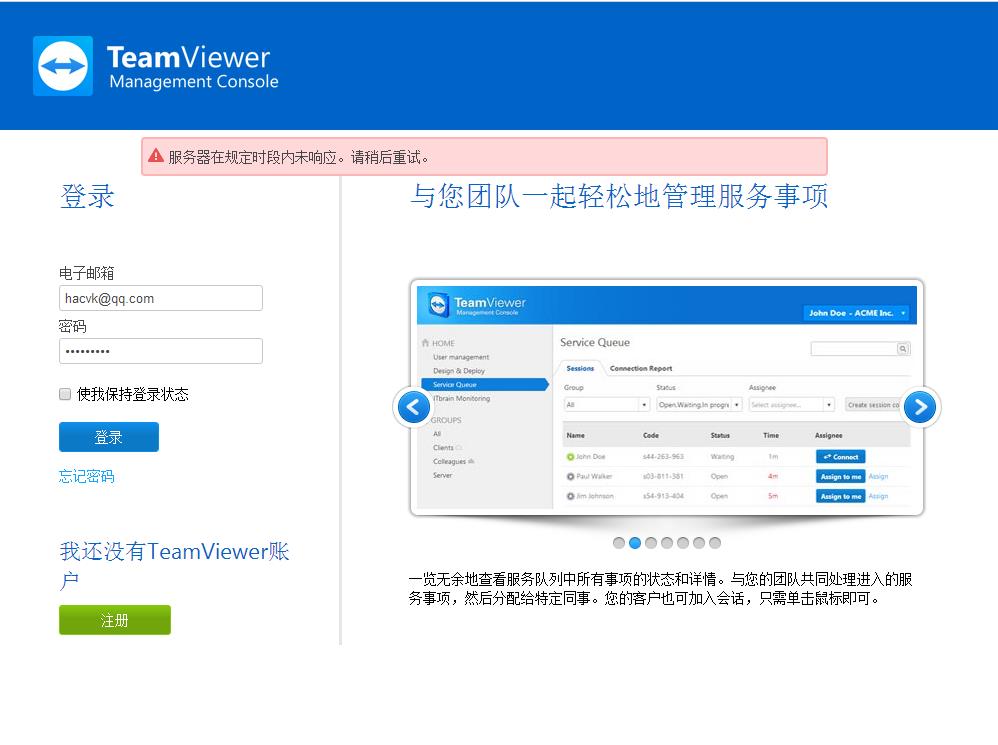This screenshot has height=745, width=998.
Task: Select the sixth carousel dot
Action: pos(699,543)
